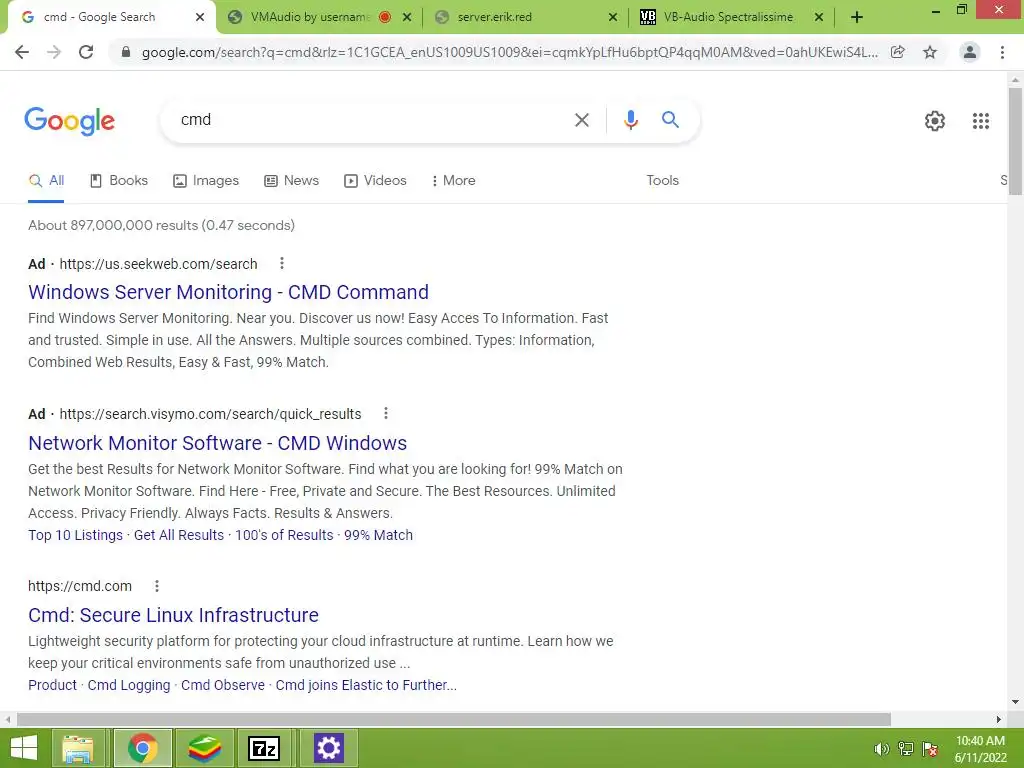Open the Get All Results sitelink
Screen dimensions: 1024x768
179,535
